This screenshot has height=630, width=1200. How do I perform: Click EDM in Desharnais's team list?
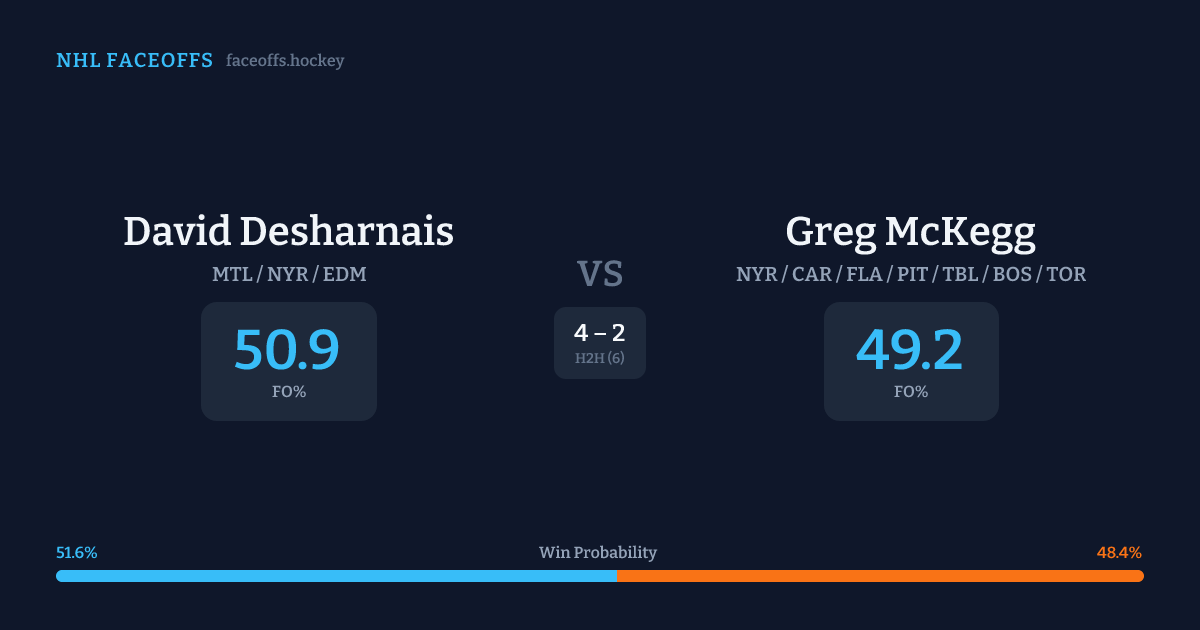pos(344,274)
